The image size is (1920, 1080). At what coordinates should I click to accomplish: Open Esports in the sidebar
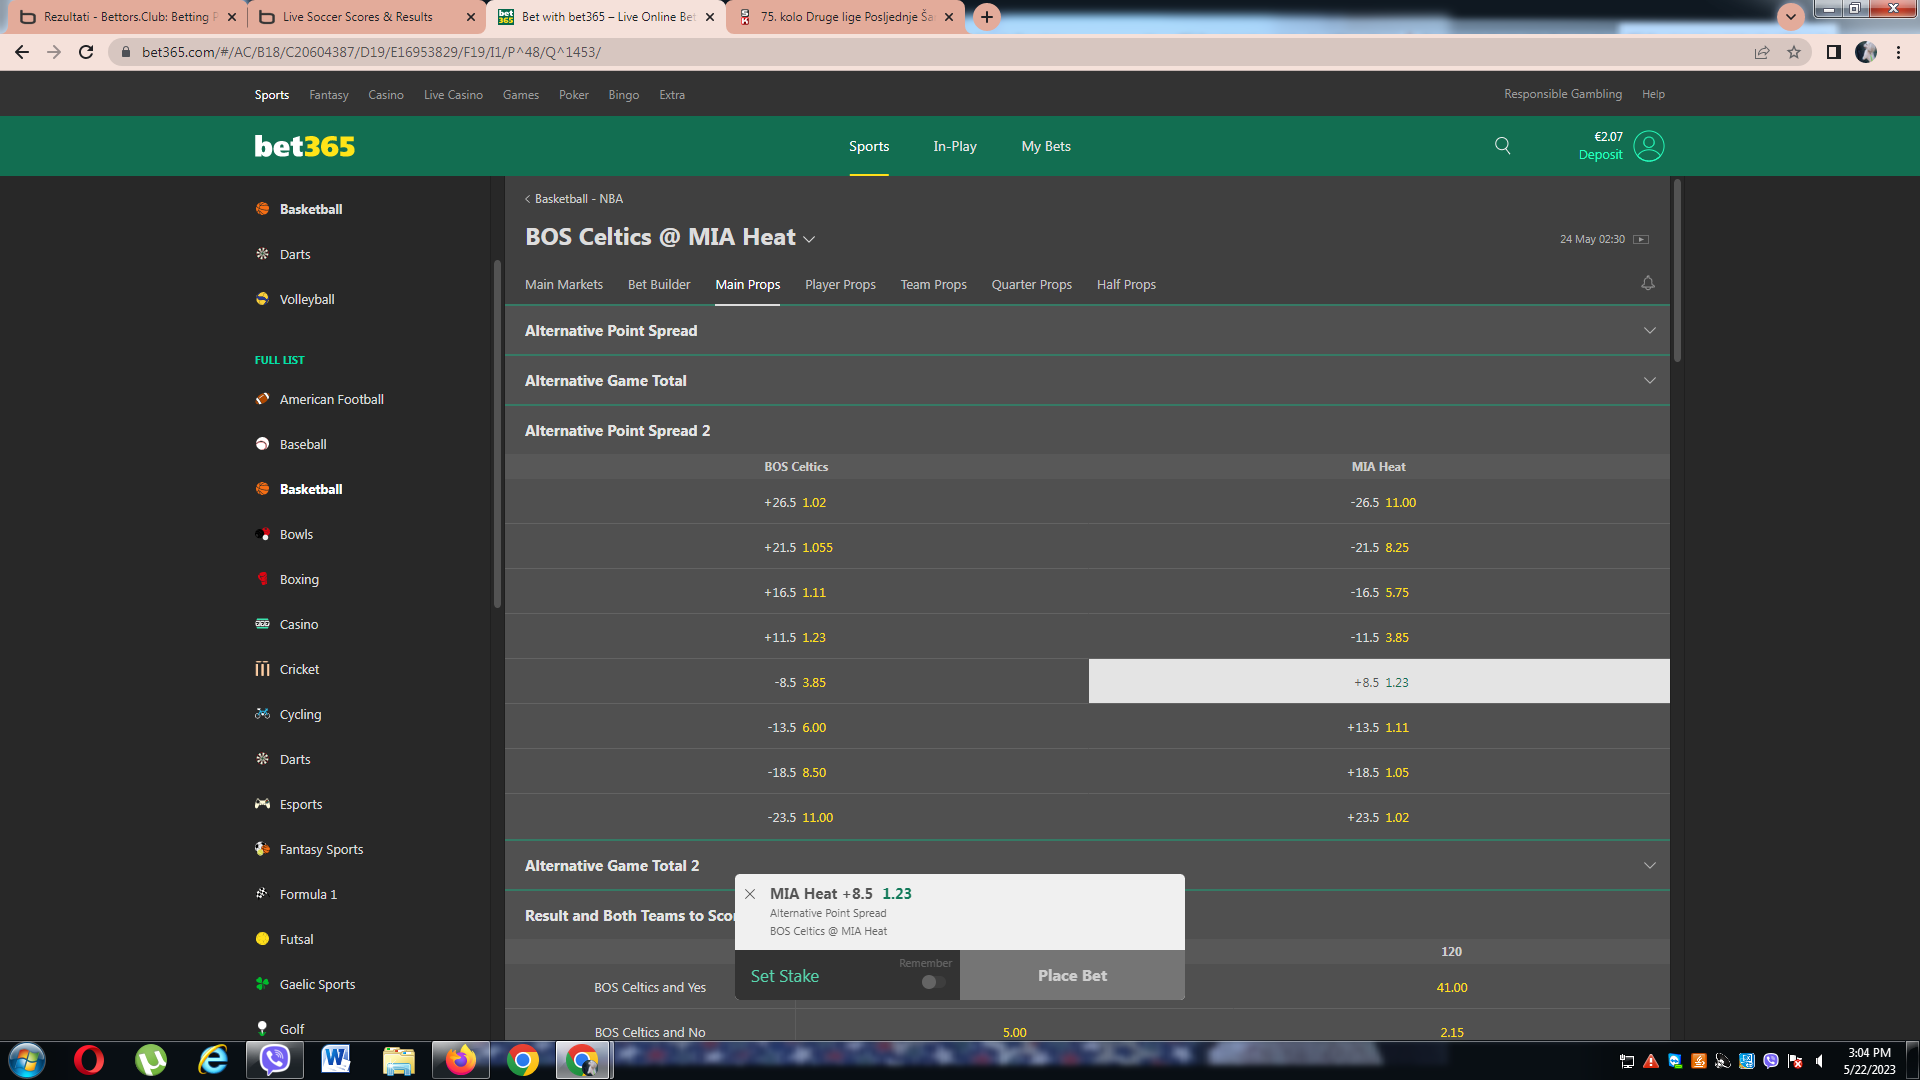coord(300,804)
